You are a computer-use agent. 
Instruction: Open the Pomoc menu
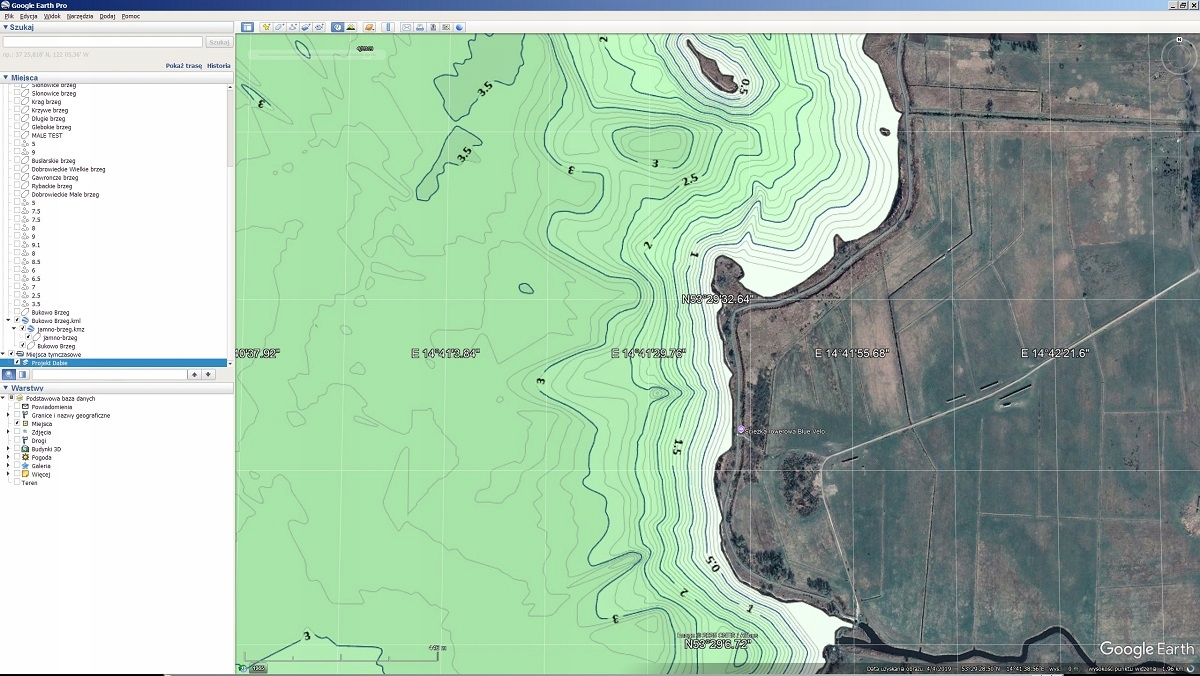click(x=131, y=16)
